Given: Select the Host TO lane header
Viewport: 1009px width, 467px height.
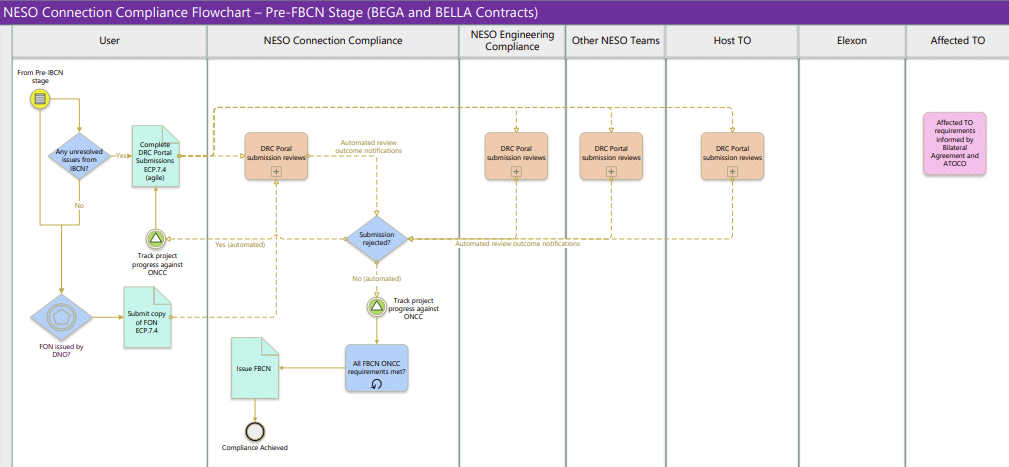Looking at the screenshot, I should pos(732,41).
